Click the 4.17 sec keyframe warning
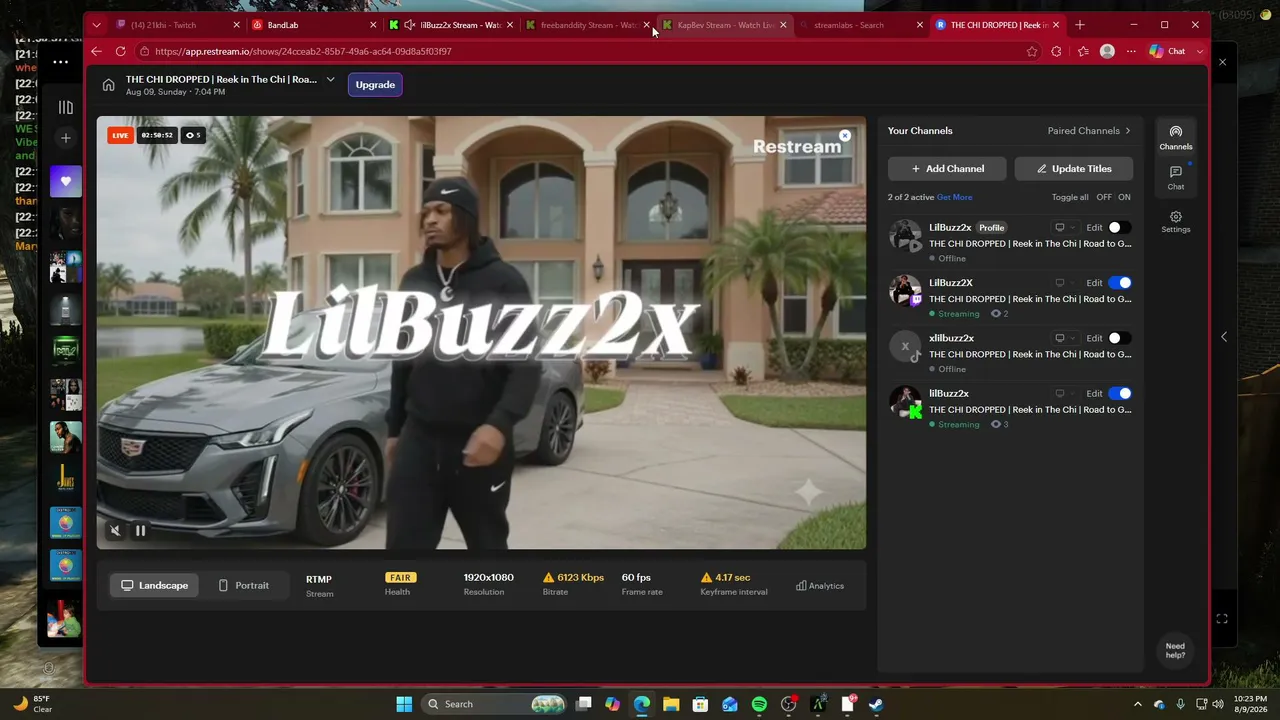 725,578
